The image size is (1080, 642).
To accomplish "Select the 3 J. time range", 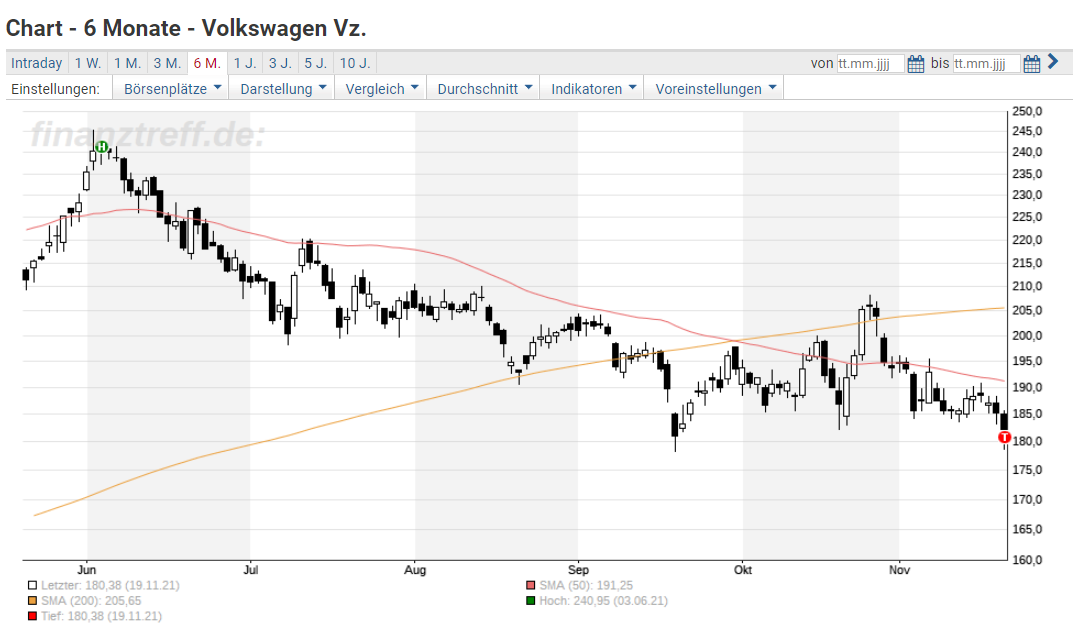I will coord(280,63).
